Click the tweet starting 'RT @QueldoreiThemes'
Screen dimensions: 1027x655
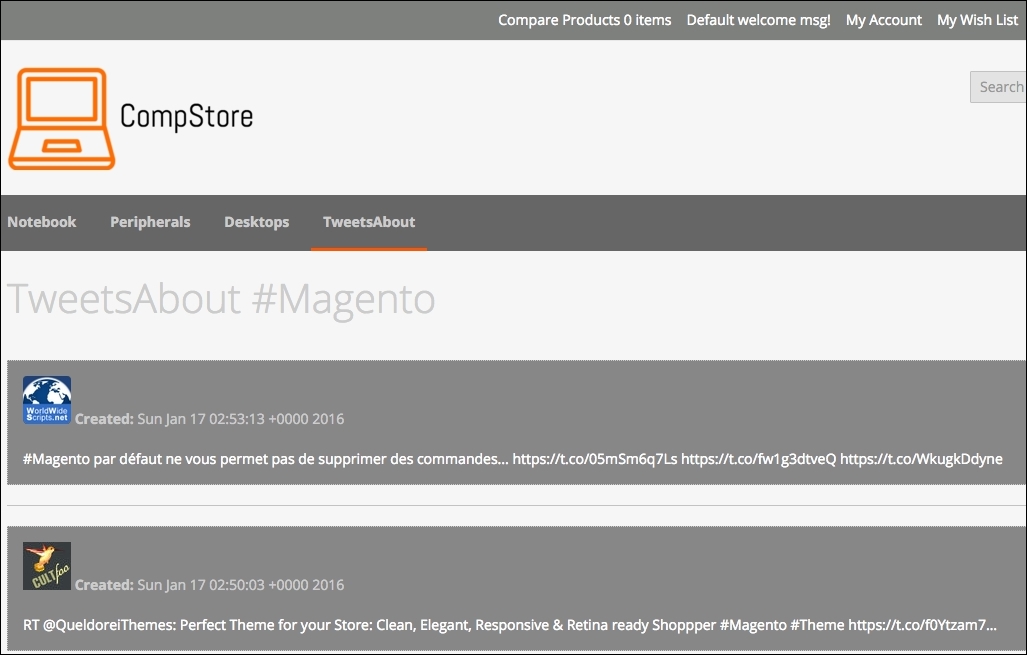coord(510,625)
